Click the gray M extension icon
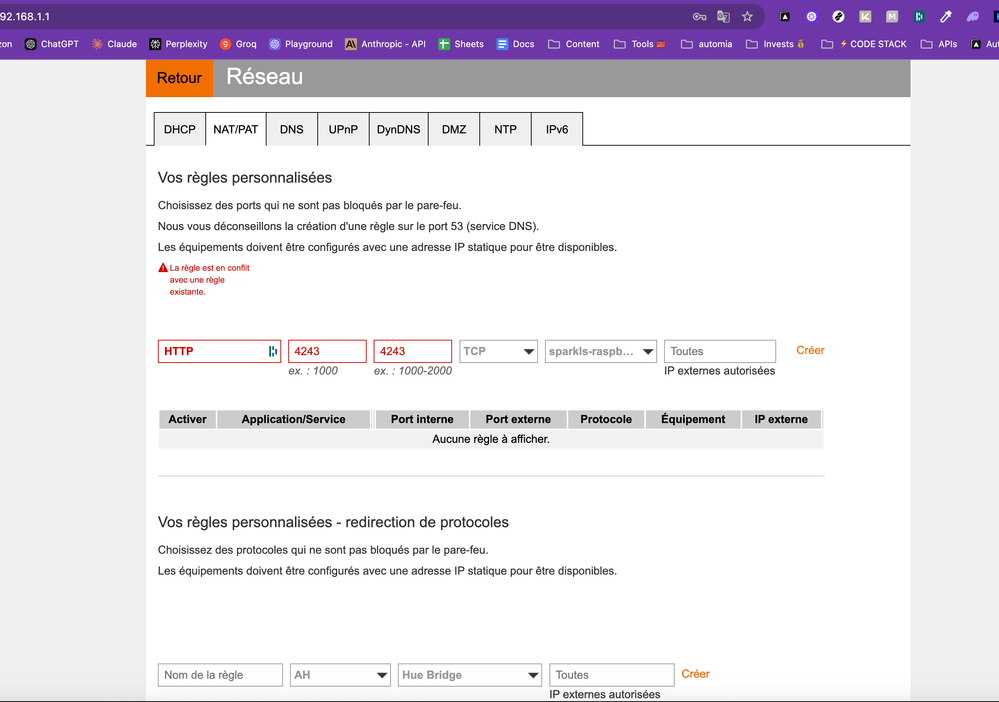Screen dimensions: 999x702 [892, 16]
